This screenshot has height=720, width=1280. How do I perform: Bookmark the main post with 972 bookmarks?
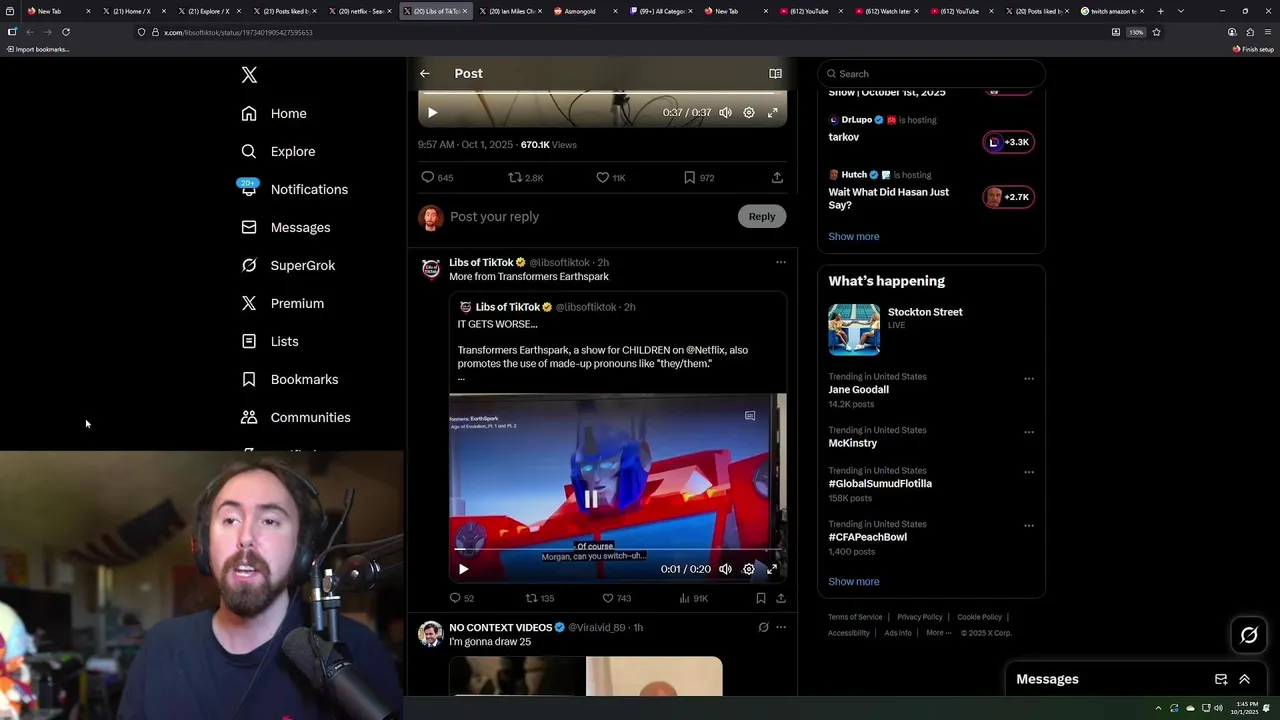(698, 178)
